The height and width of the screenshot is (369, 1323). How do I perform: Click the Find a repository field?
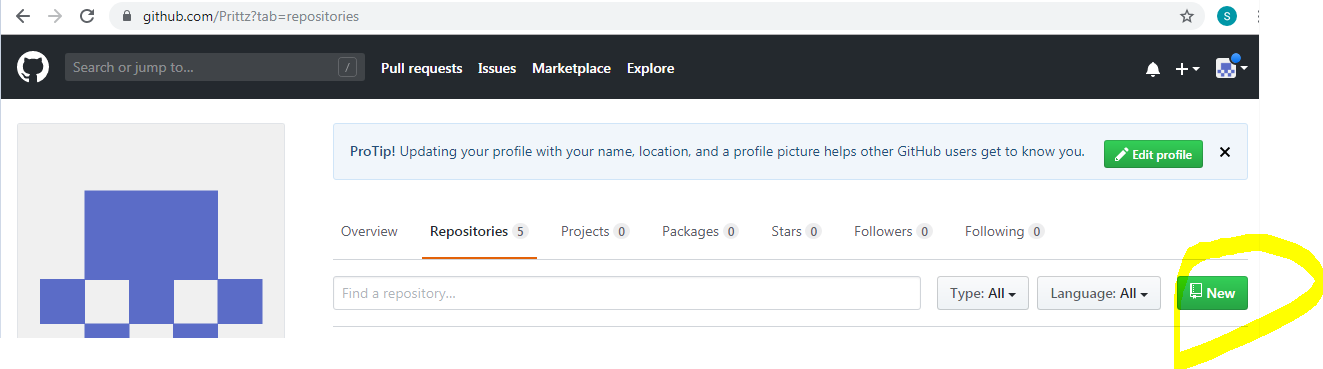[627, 293]
